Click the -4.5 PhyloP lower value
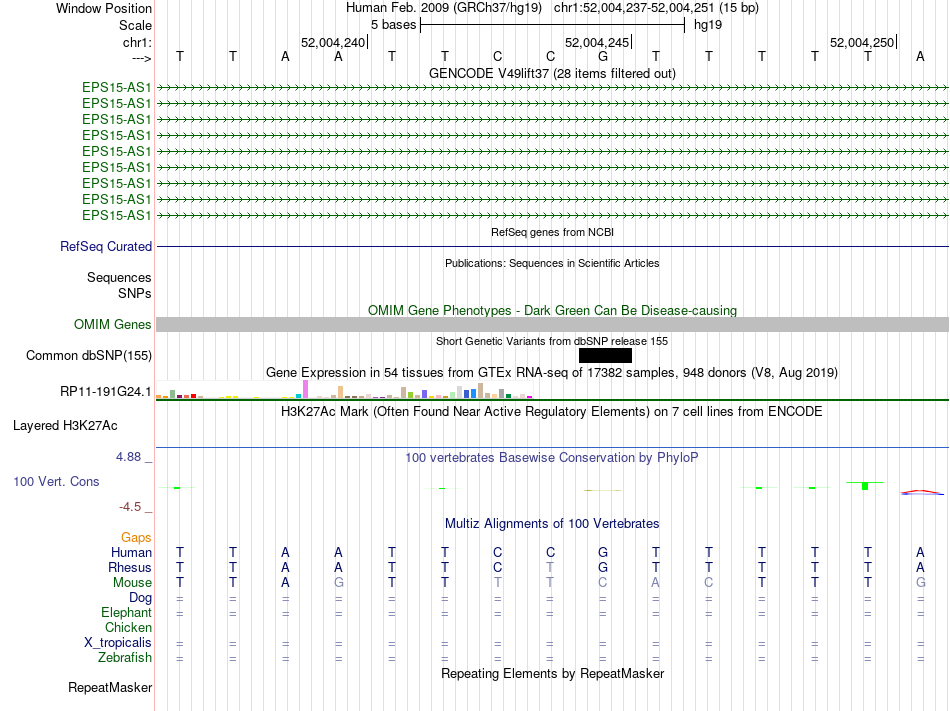Image resolution: width=950 pixels, height=711 pixels. tap(131, 506)
